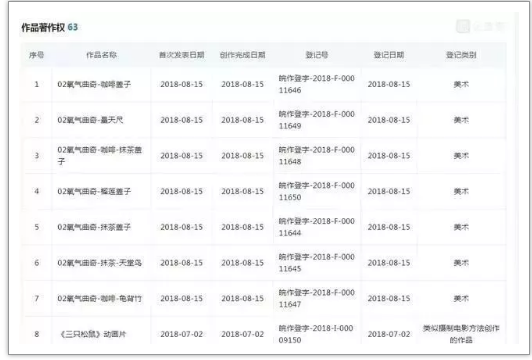Click serial number 2 in 量天尺 row

(x=37, y=120)
